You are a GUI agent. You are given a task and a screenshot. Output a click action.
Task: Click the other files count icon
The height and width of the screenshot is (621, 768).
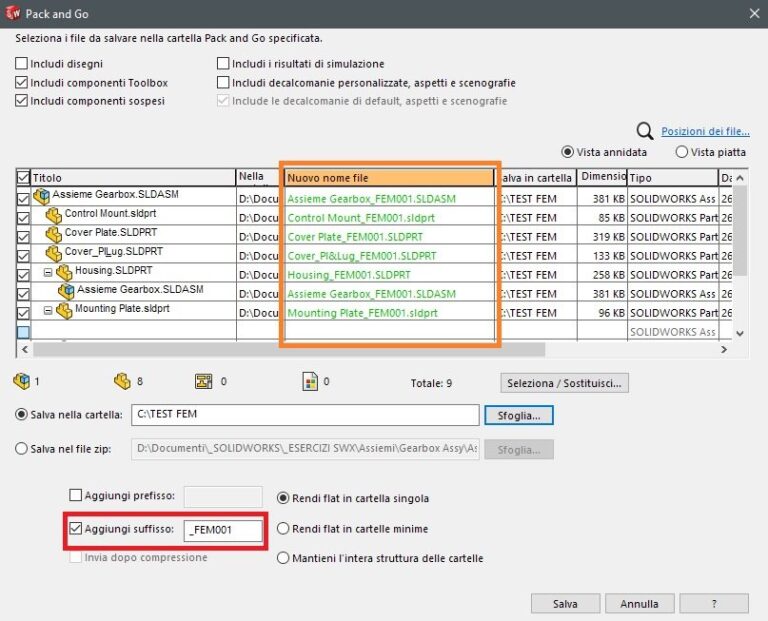[x=310, y=382]
